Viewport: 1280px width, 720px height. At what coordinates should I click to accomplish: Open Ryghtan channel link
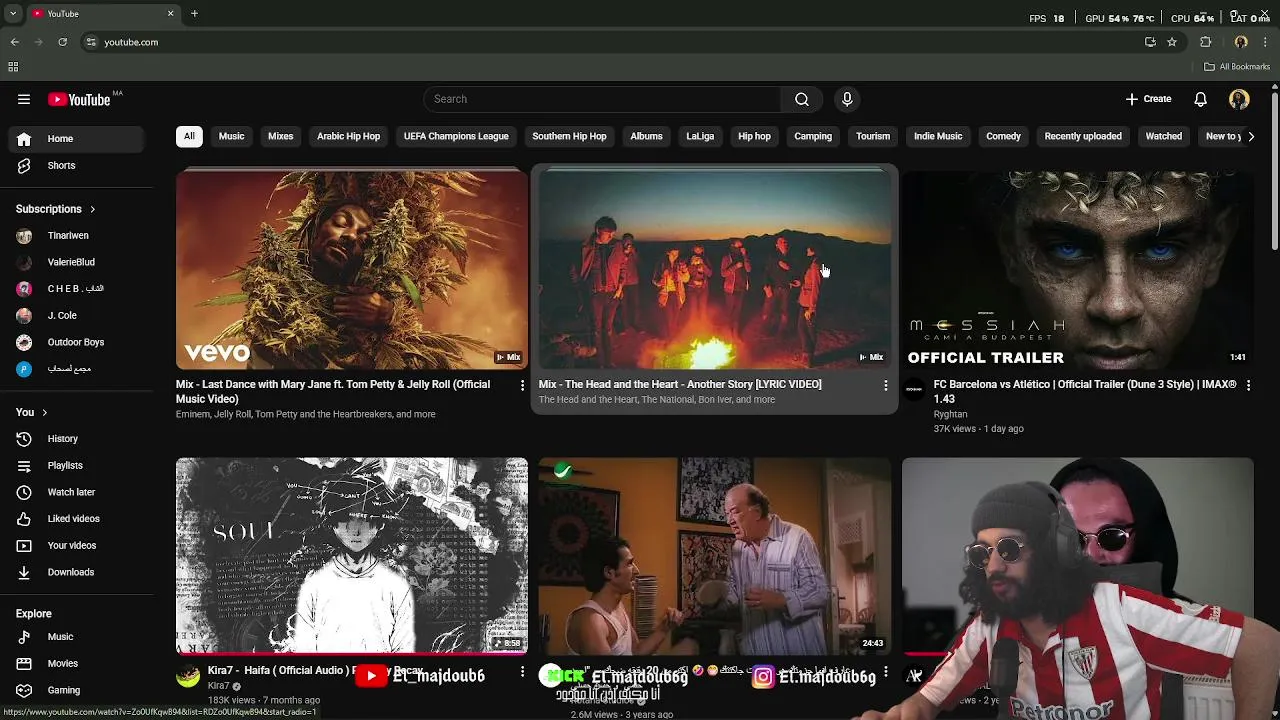[x=950, y=414]
